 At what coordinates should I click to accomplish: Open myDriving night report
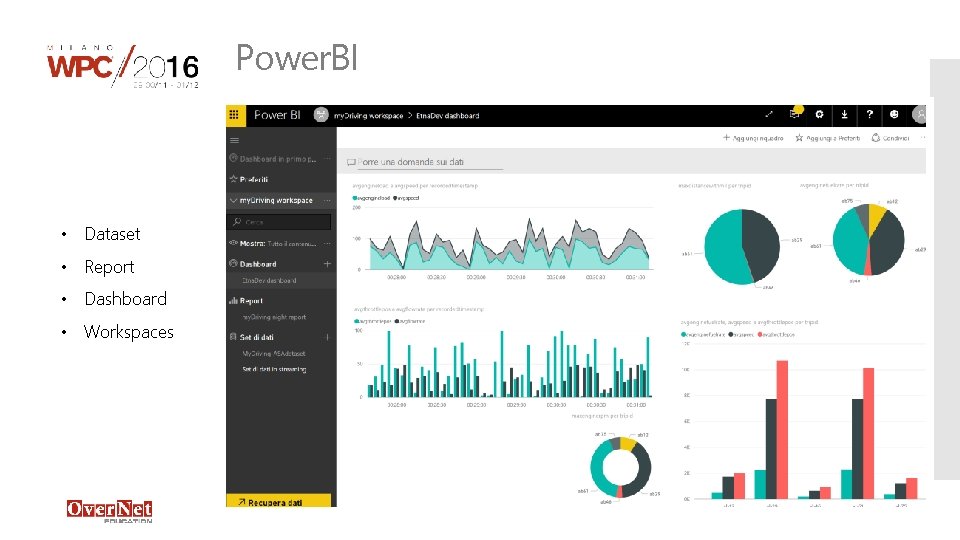(x=274, y=317)
